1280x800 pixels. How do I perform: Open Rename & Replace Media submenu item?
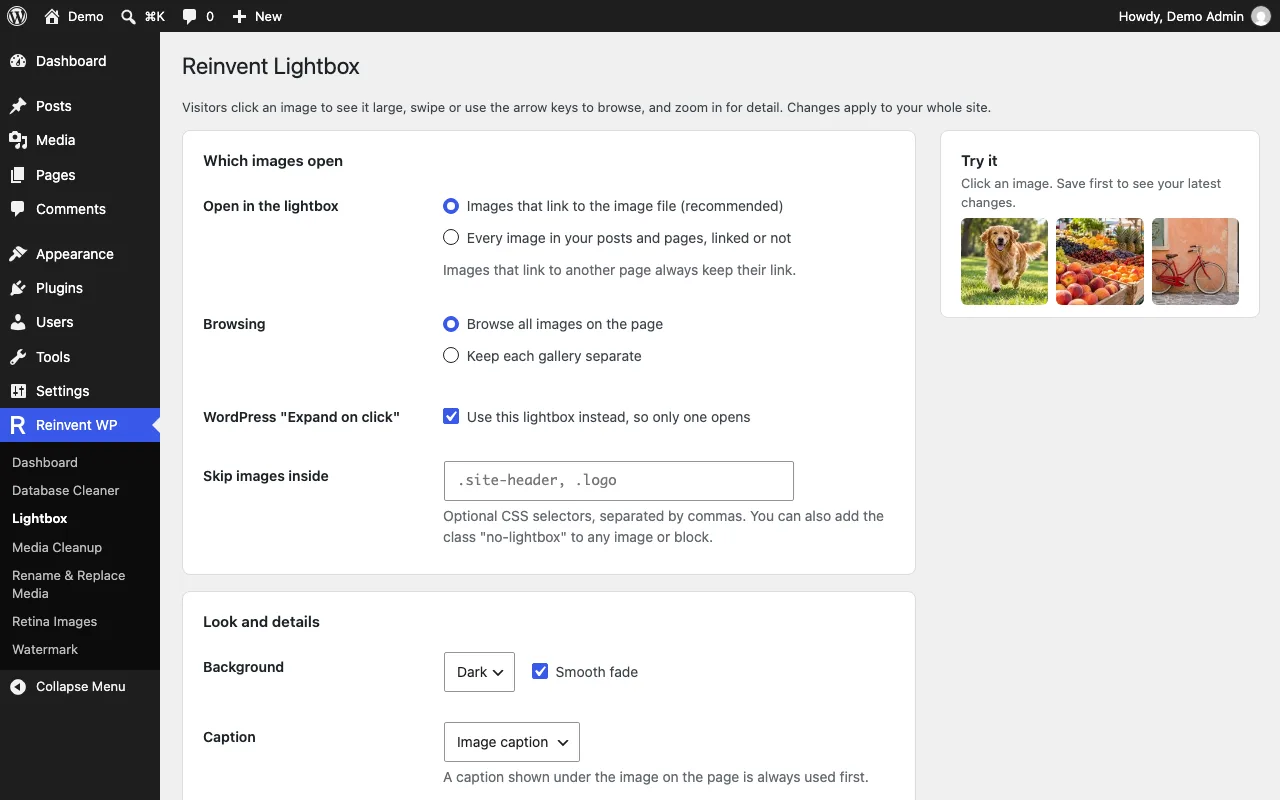click(x=69, y=584)
